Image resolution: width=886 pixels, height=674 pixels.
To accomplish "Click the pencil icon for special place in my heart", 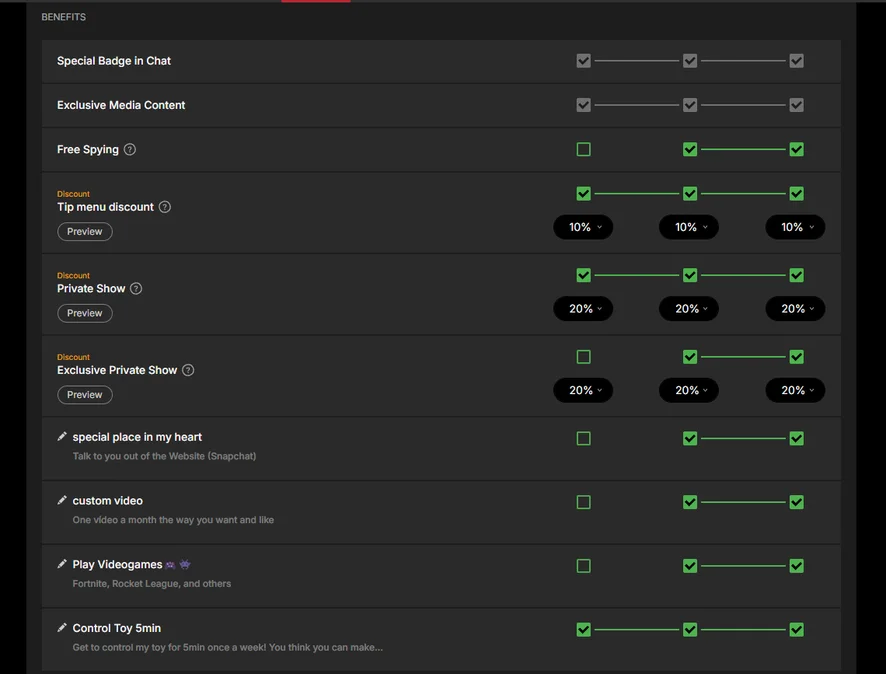I will [x=62, y=437].
